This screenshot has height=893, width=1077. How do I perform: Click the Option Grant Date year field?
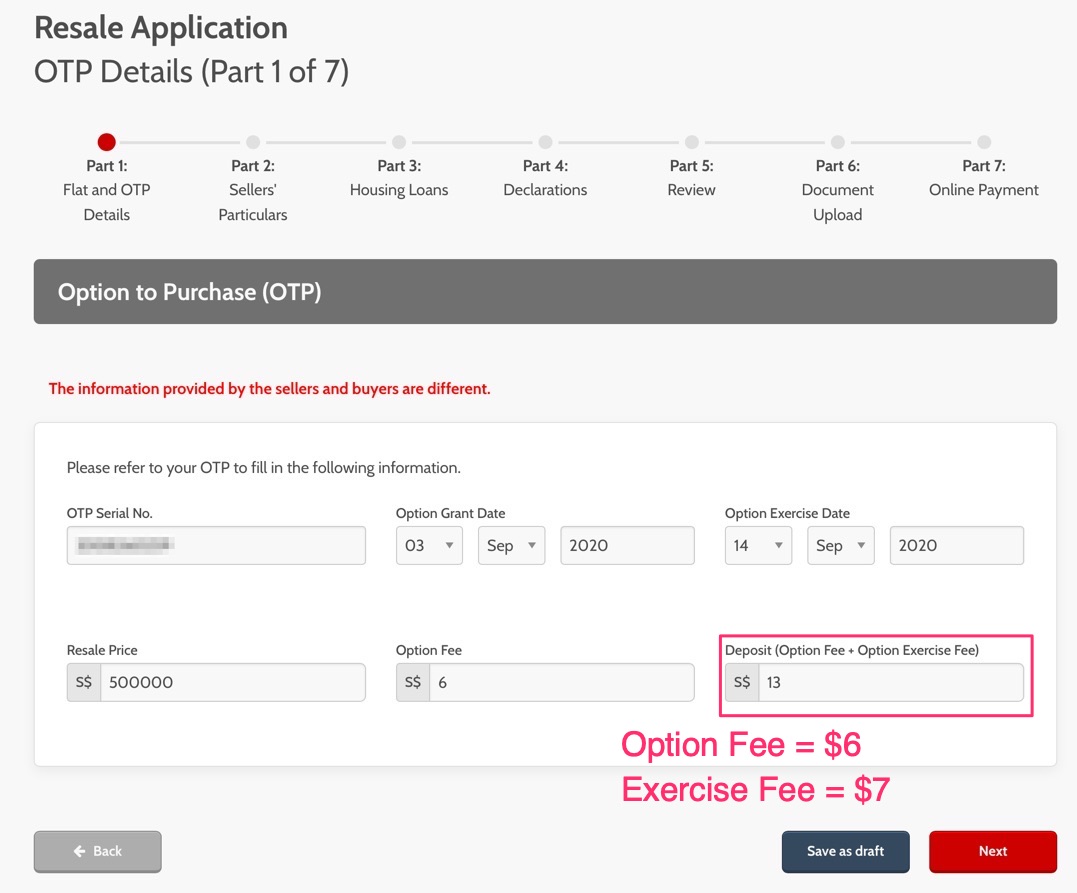(628, 545)
